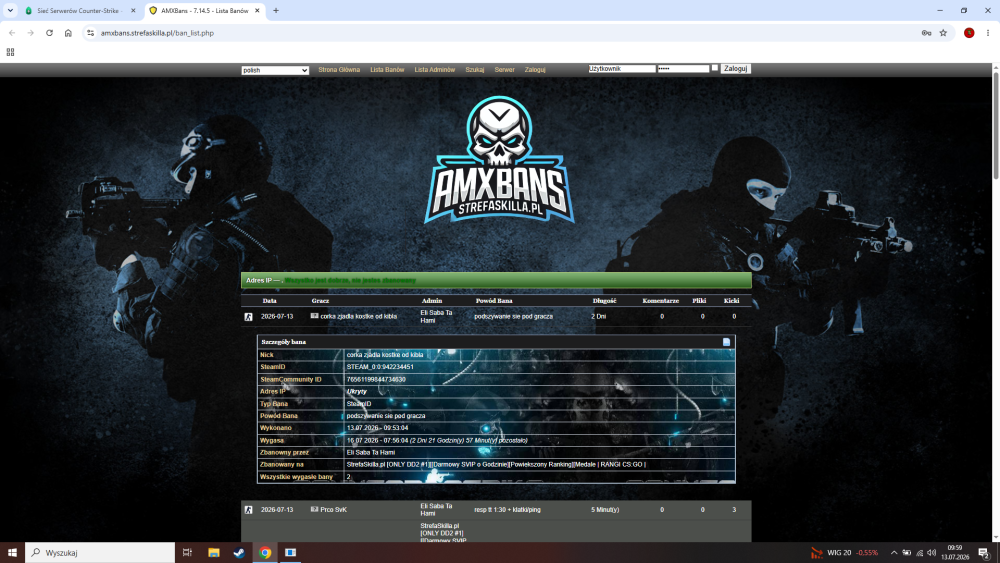Open the tab search dropdown arrow
This screenshot has width=1000, height=563.
(10, 11)
